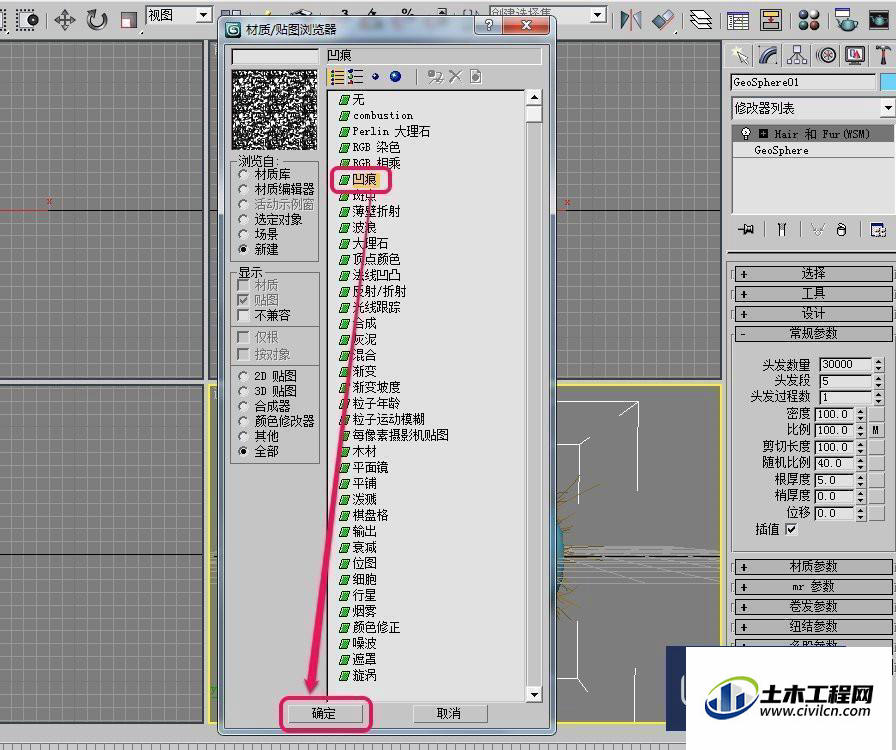Open Curve Editor from main toolbar
This screenshot has height=750, width=896.
click(738, 20)
